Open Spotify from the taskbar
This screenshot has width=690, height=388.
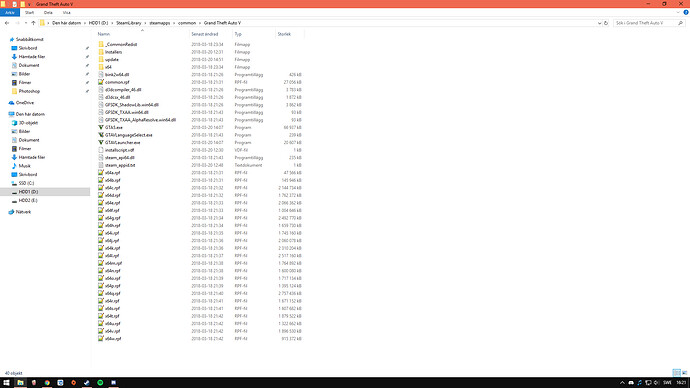click(100, 383)
